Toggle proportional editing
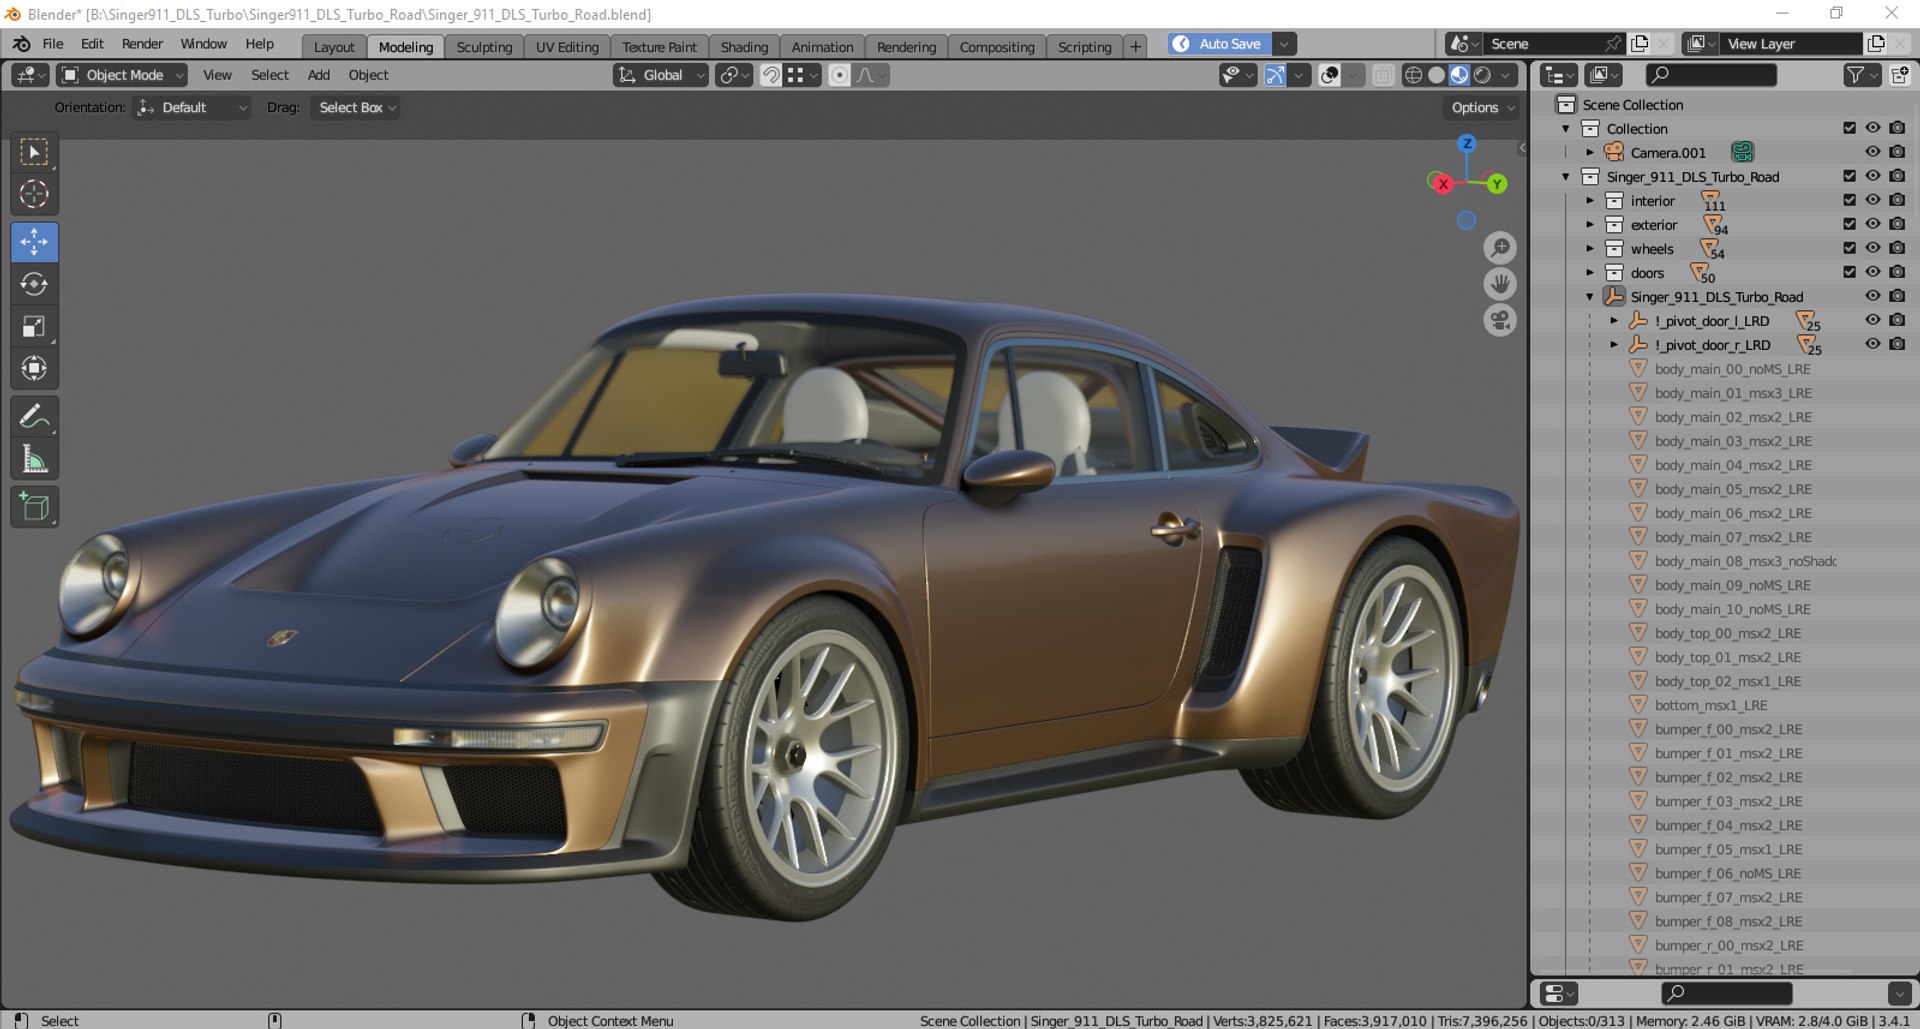 click(x=840, y=75)
